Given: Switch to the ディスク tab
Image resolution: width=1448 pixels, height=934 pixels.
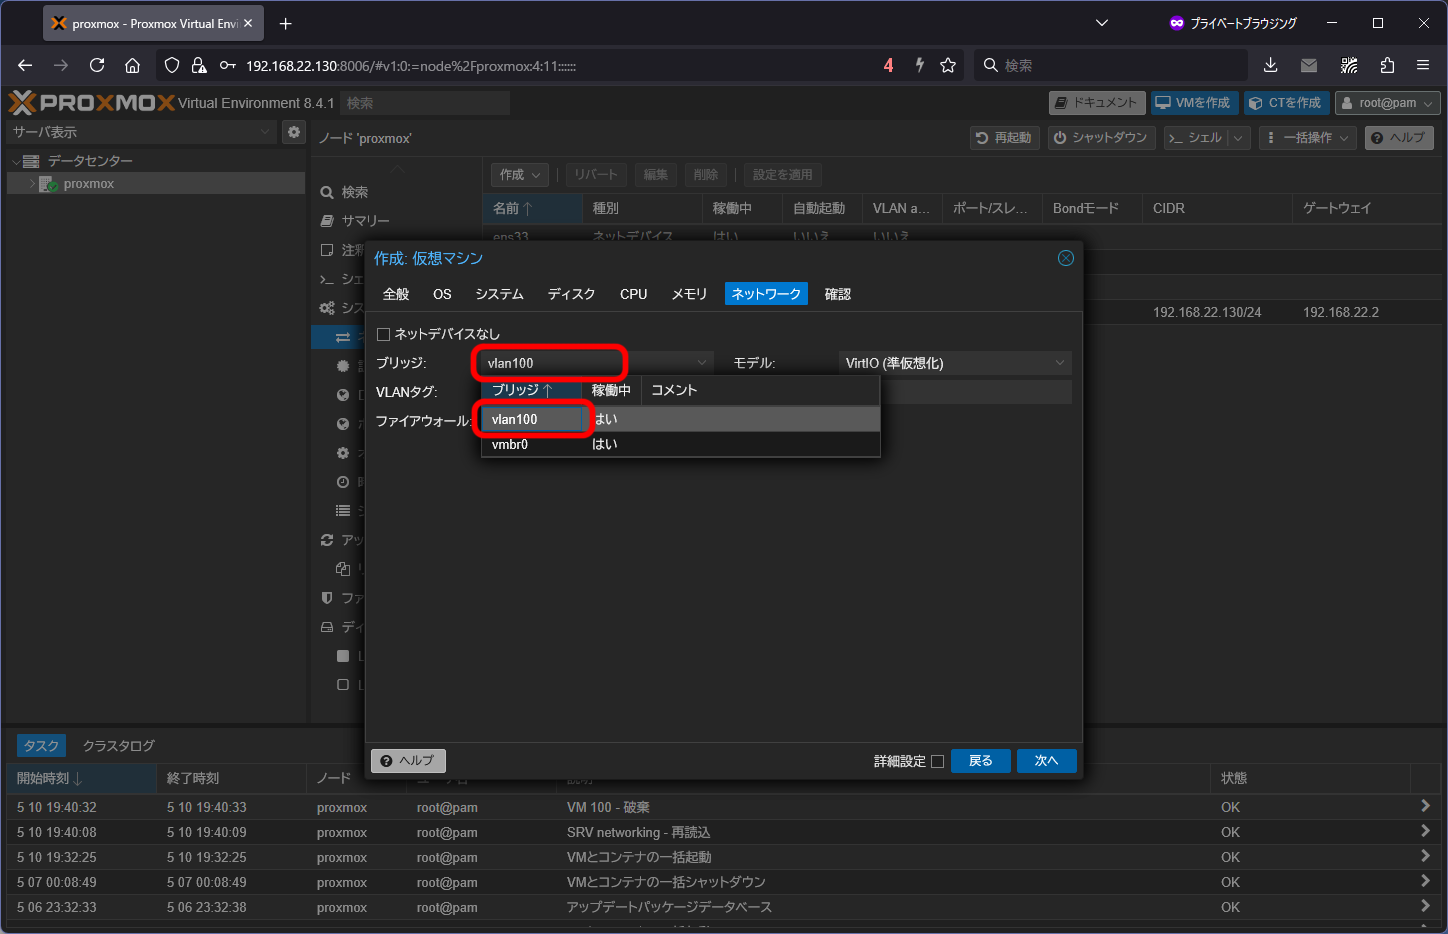Looking at the screenshot, I should click(571, 294).
